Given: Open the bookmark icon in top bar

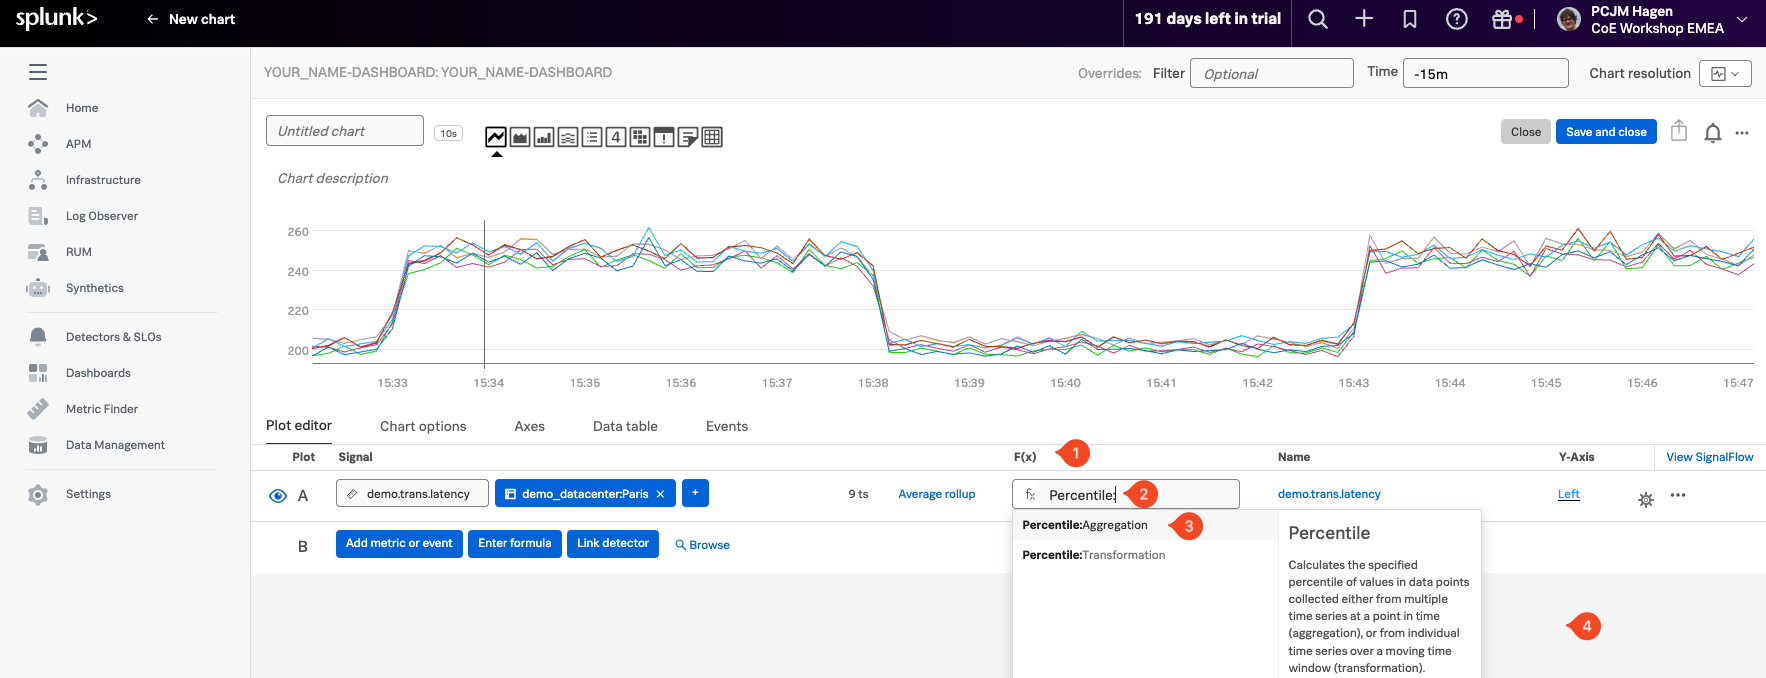Looking at the screenshot, I should coord(1410,19).
